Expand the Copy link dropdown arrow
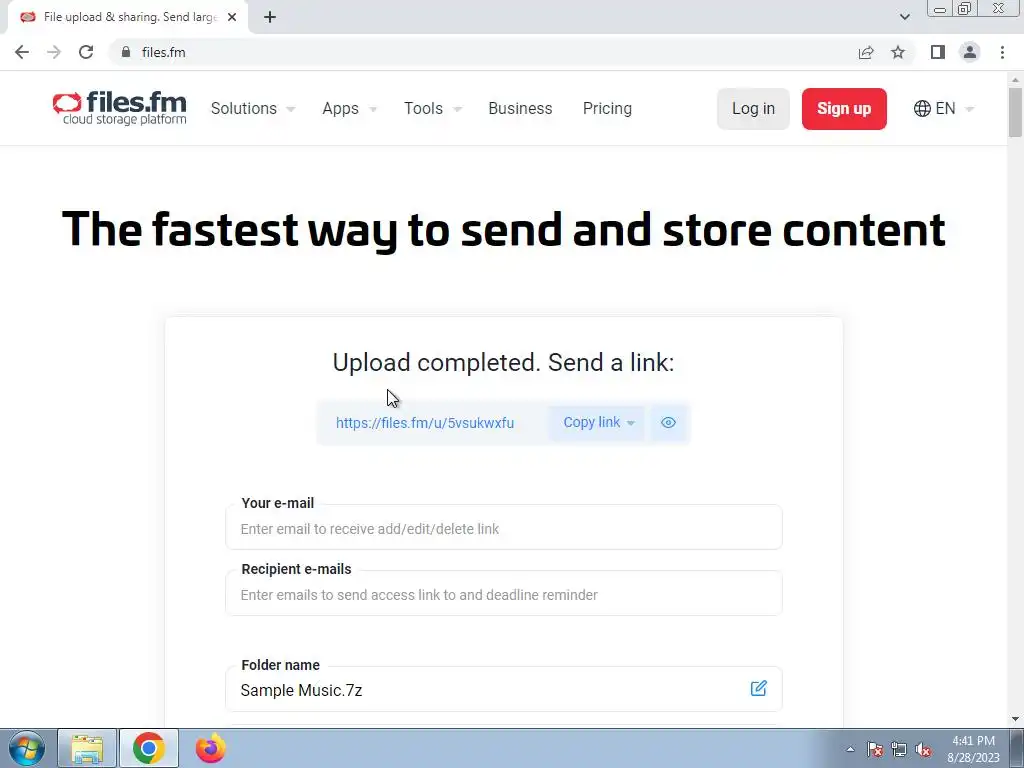 point(631,423)
